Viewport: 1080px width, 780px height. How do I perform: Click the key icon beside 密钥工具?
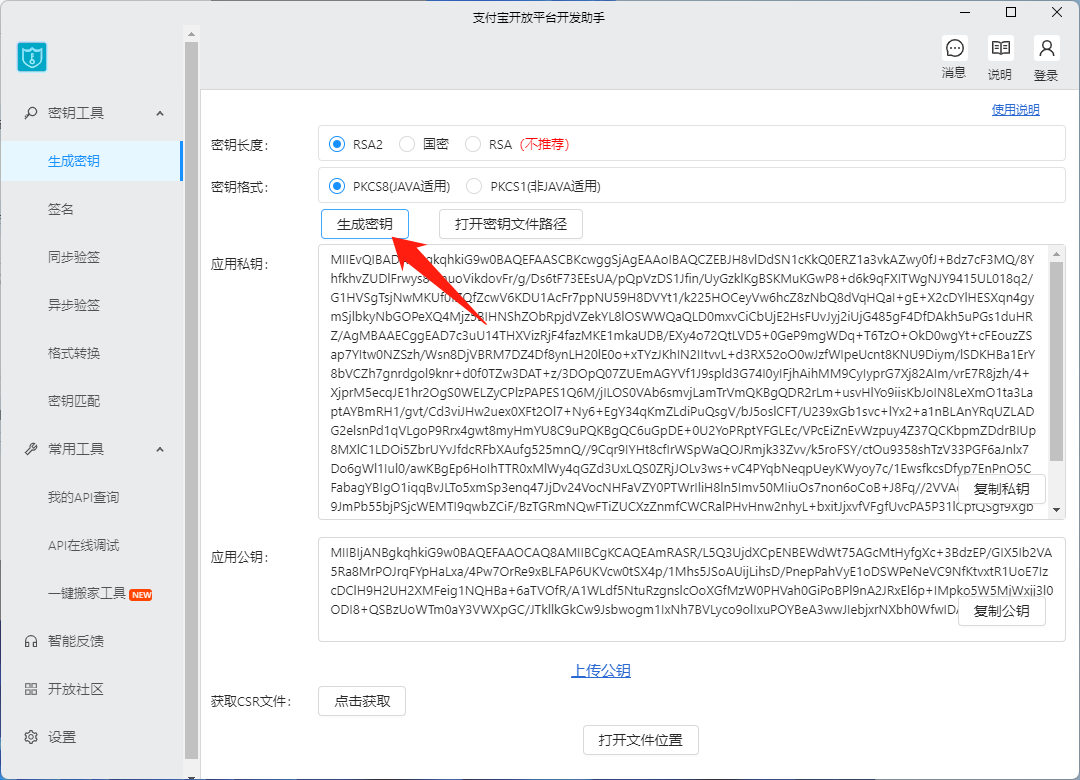31,113
